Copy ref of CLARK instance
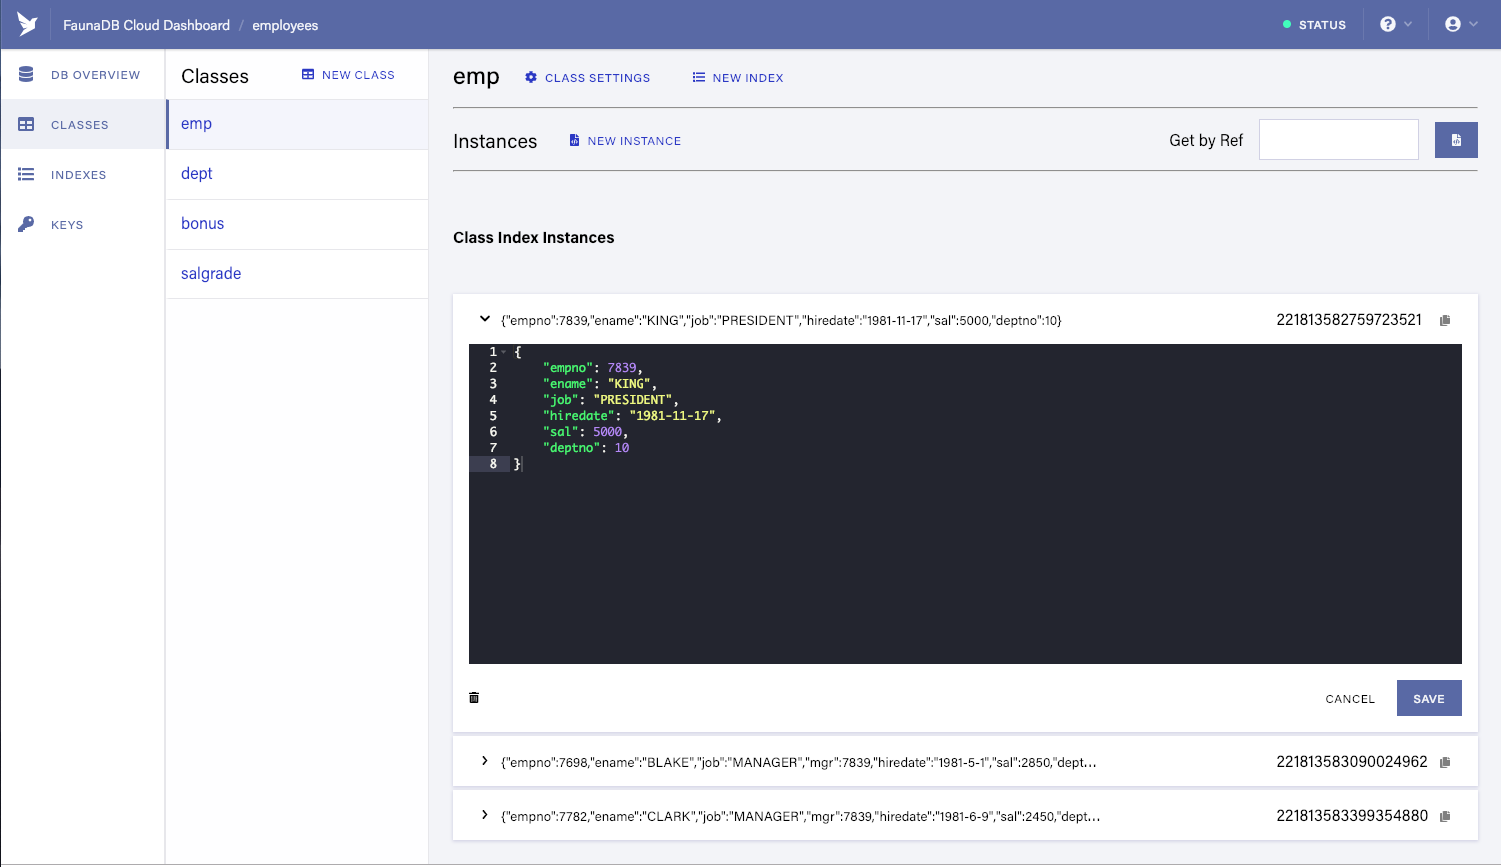This screenshot has height=867, width=1501. point(1445,817)
